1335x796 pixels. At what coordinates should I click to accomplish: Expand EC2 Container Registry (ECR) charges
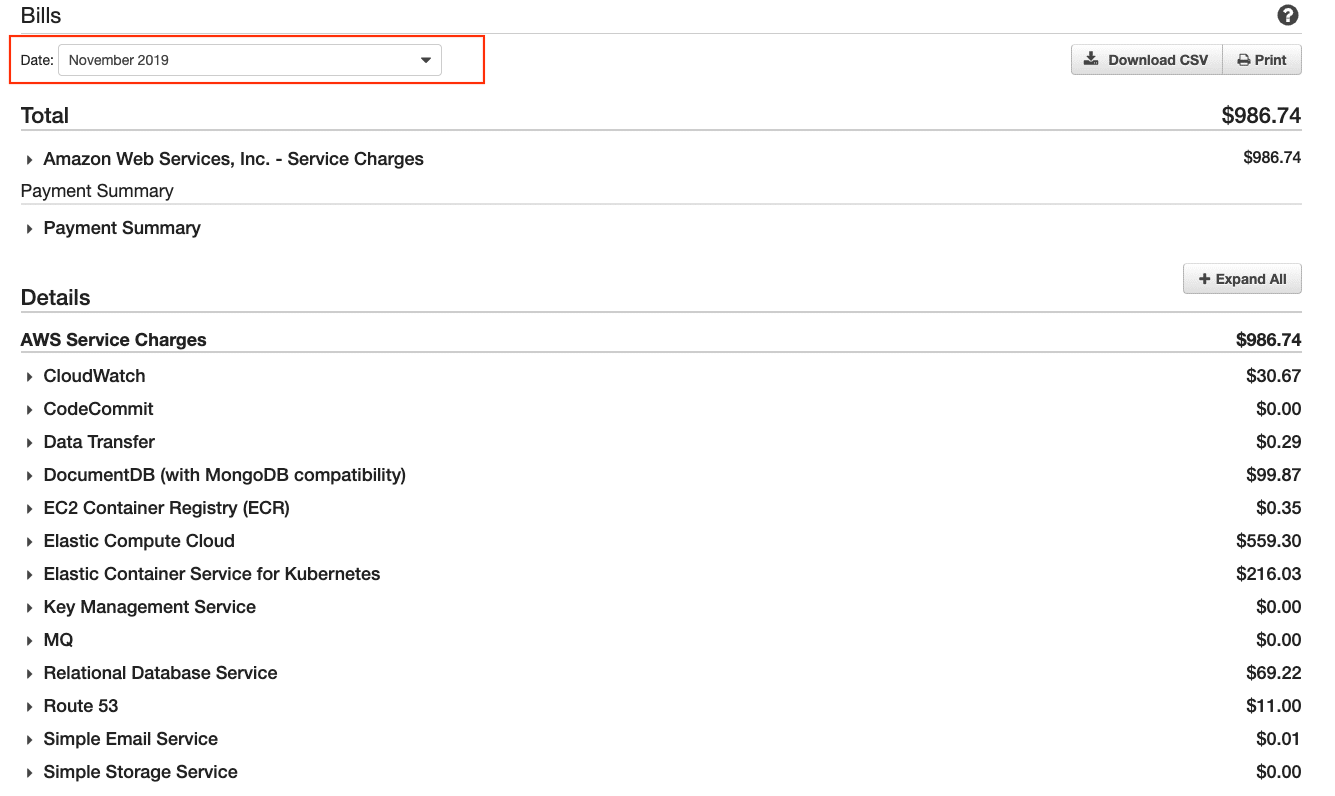click(166, 508)
